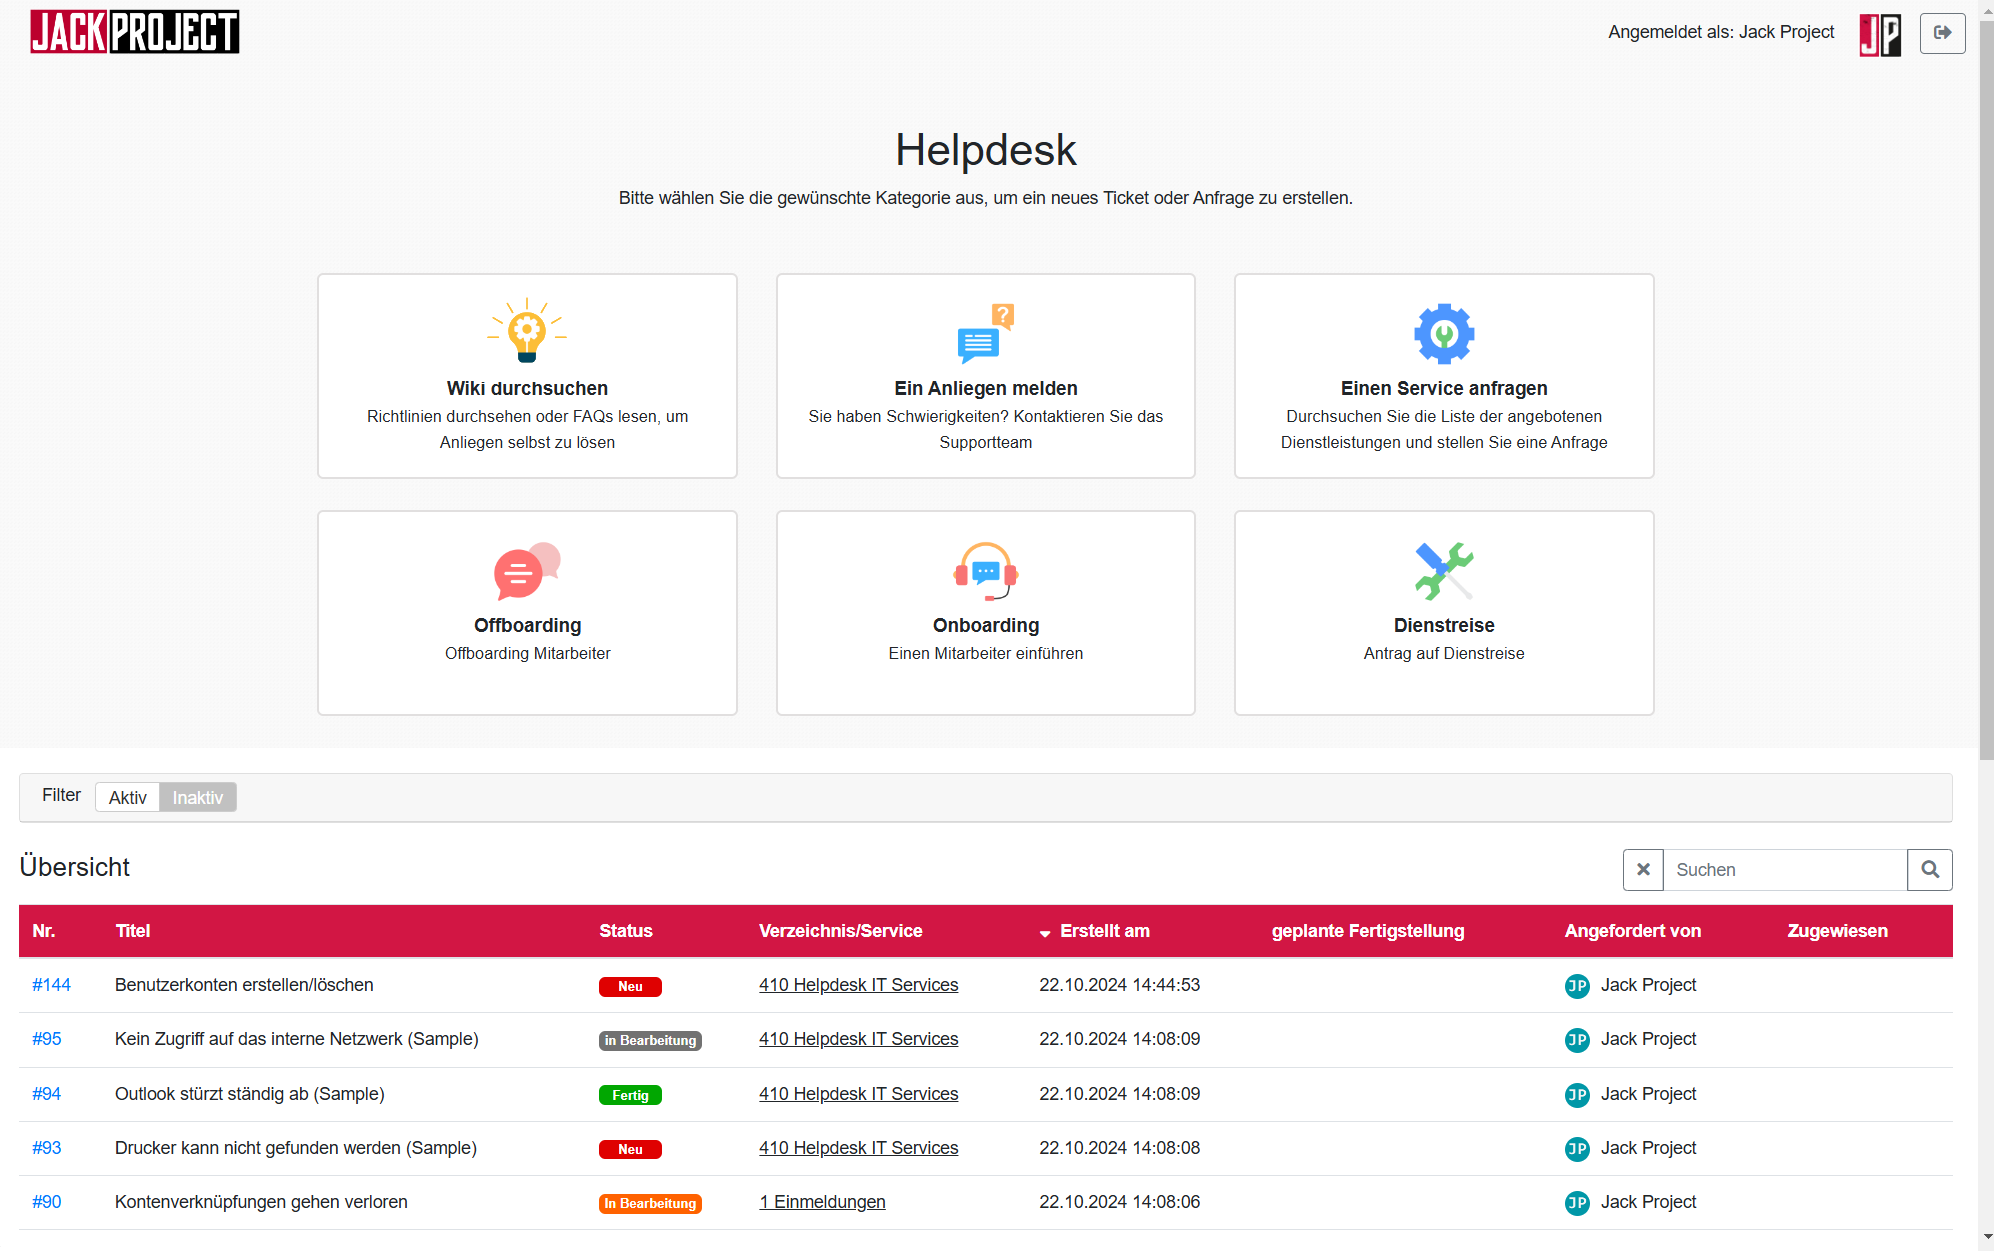Open the Offboarding card title
This screenshot has width=1994, height=1251.
pyautogui.click(x=527, y=625)
